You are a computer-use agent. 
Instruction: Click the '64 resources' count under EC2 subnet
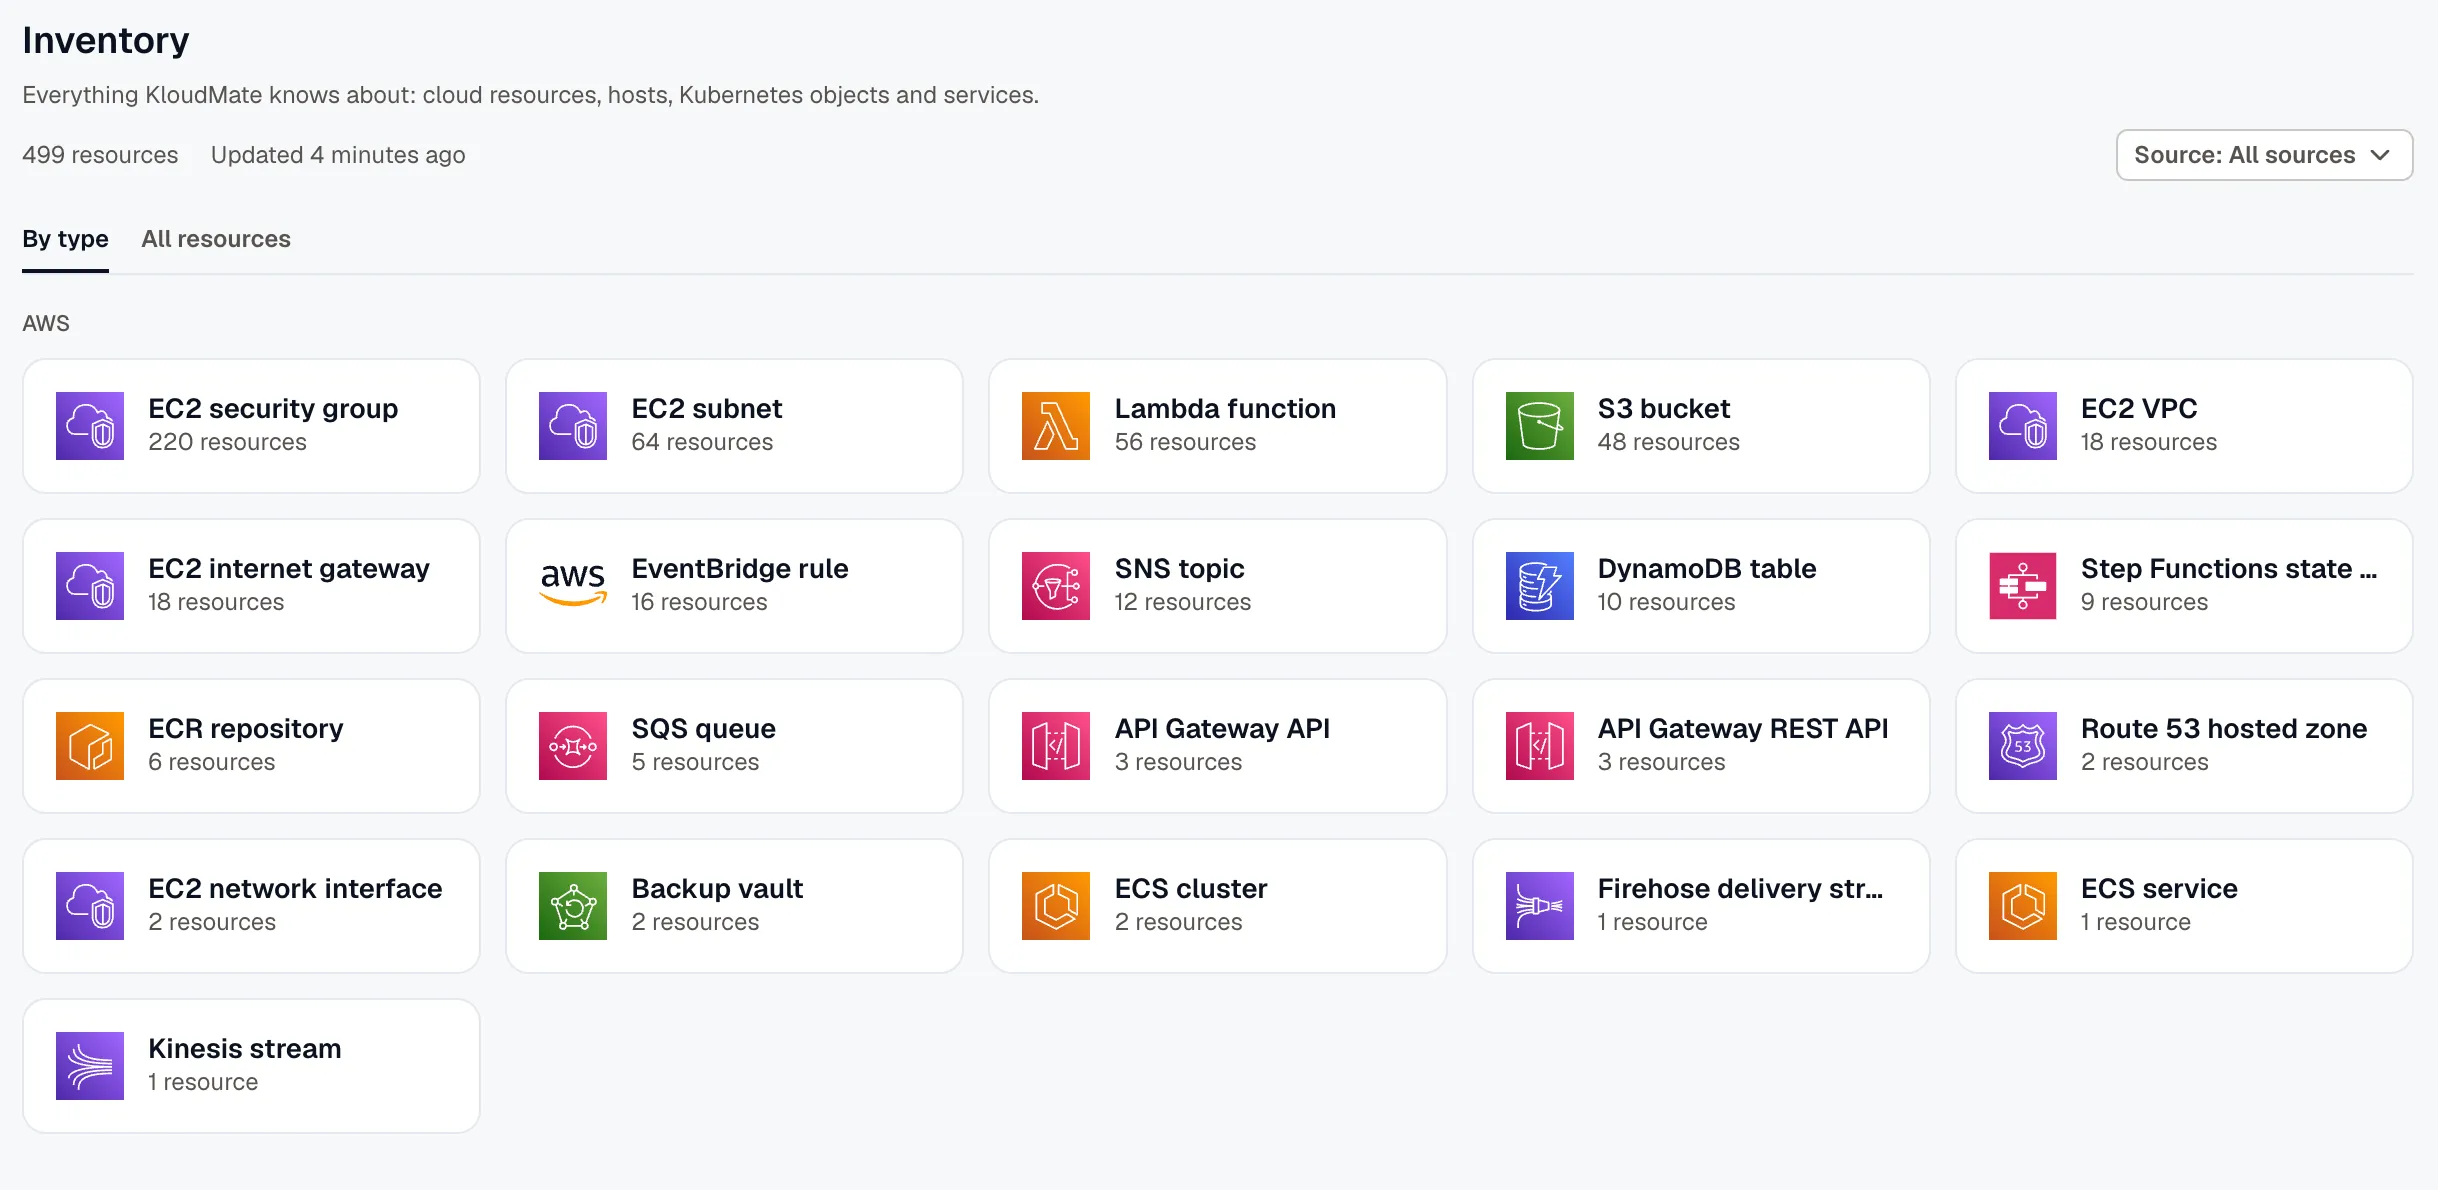coord(702,442)
